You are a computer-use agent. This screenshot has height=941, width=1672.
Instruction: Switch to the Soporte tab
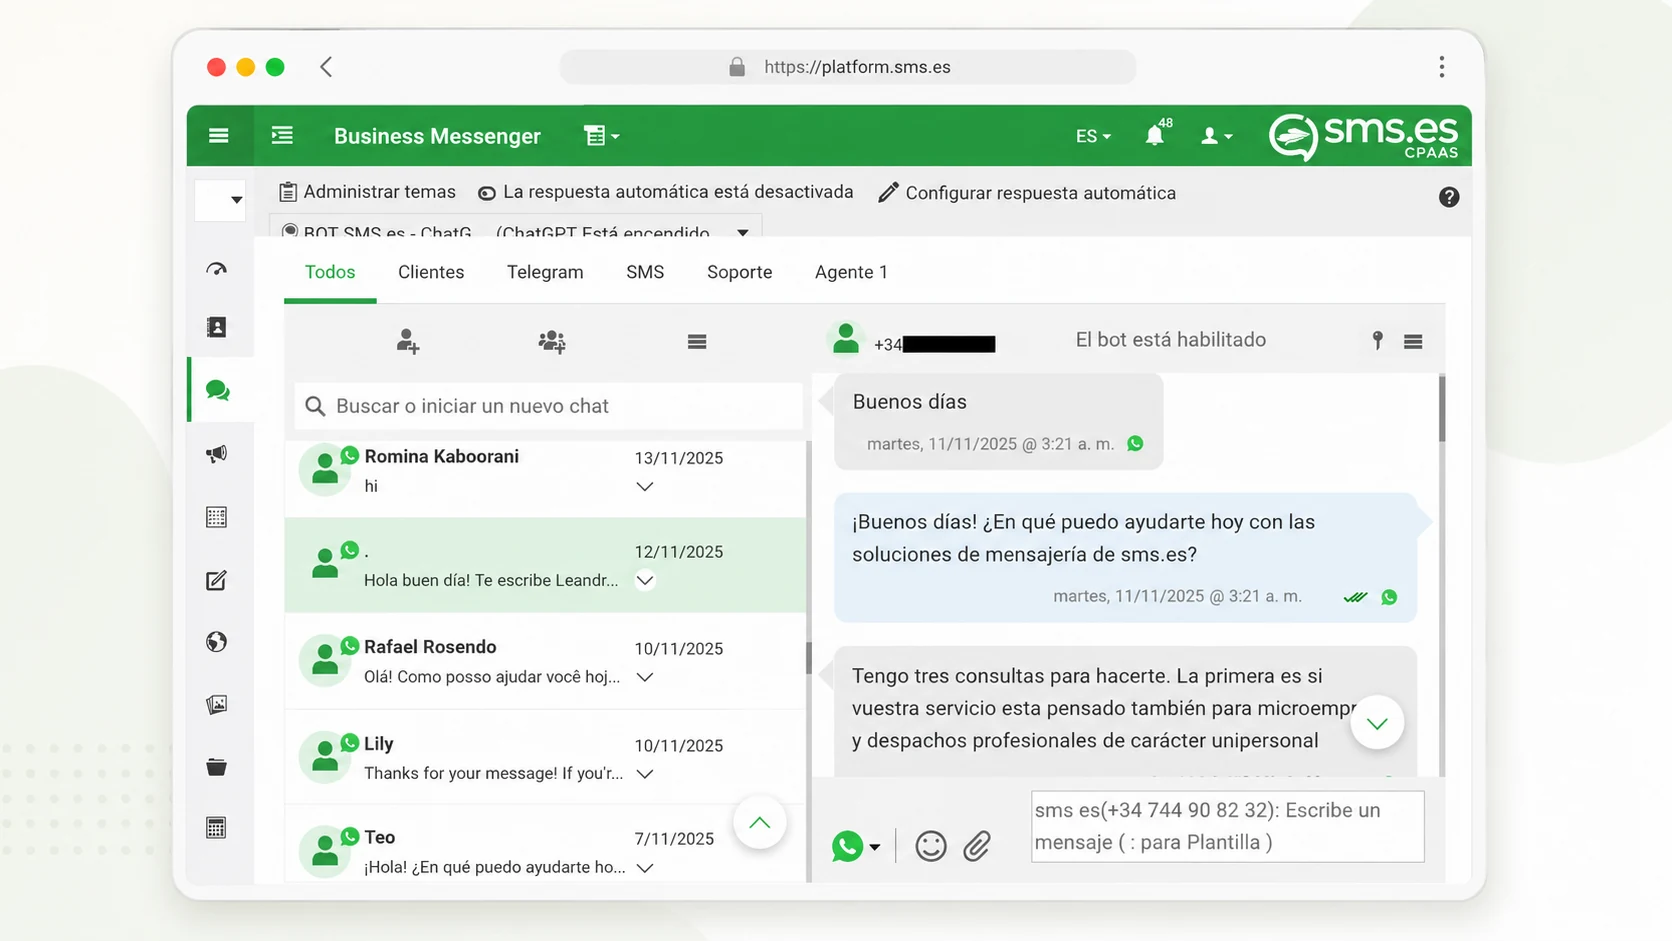[x=739, y=272]
